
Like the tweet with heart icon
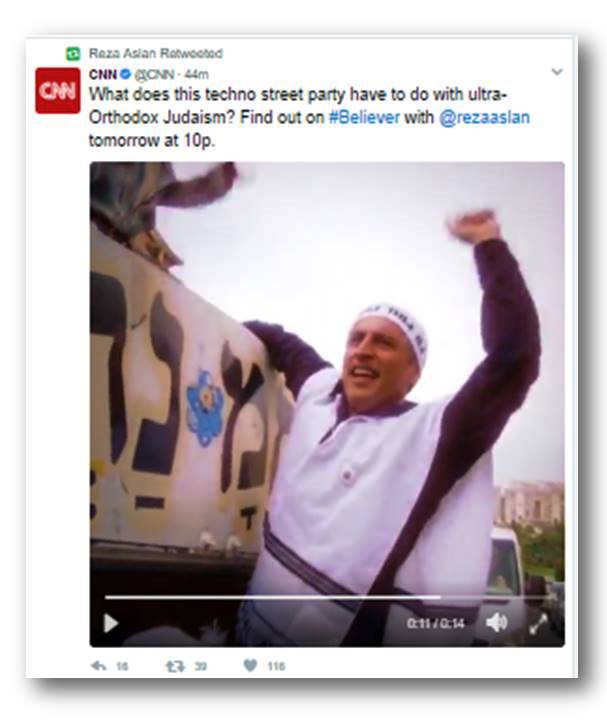pyautogui.click(x=250, y=665)
